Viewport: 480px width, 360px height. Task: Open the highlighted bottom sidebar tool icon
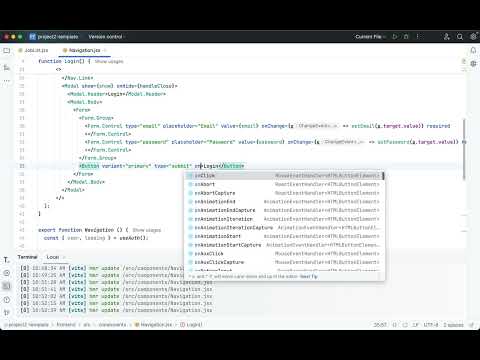(x=7, y=286)
